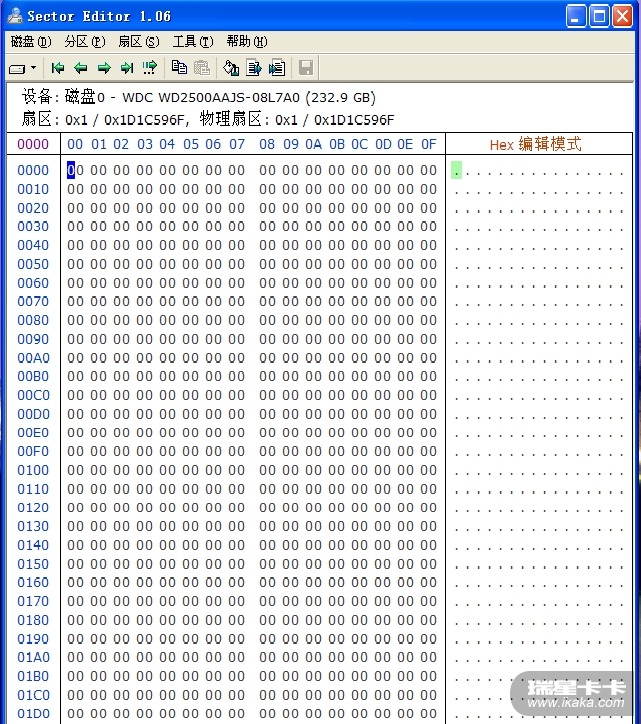Open the 帮助(H) menu

click(247, 42)
